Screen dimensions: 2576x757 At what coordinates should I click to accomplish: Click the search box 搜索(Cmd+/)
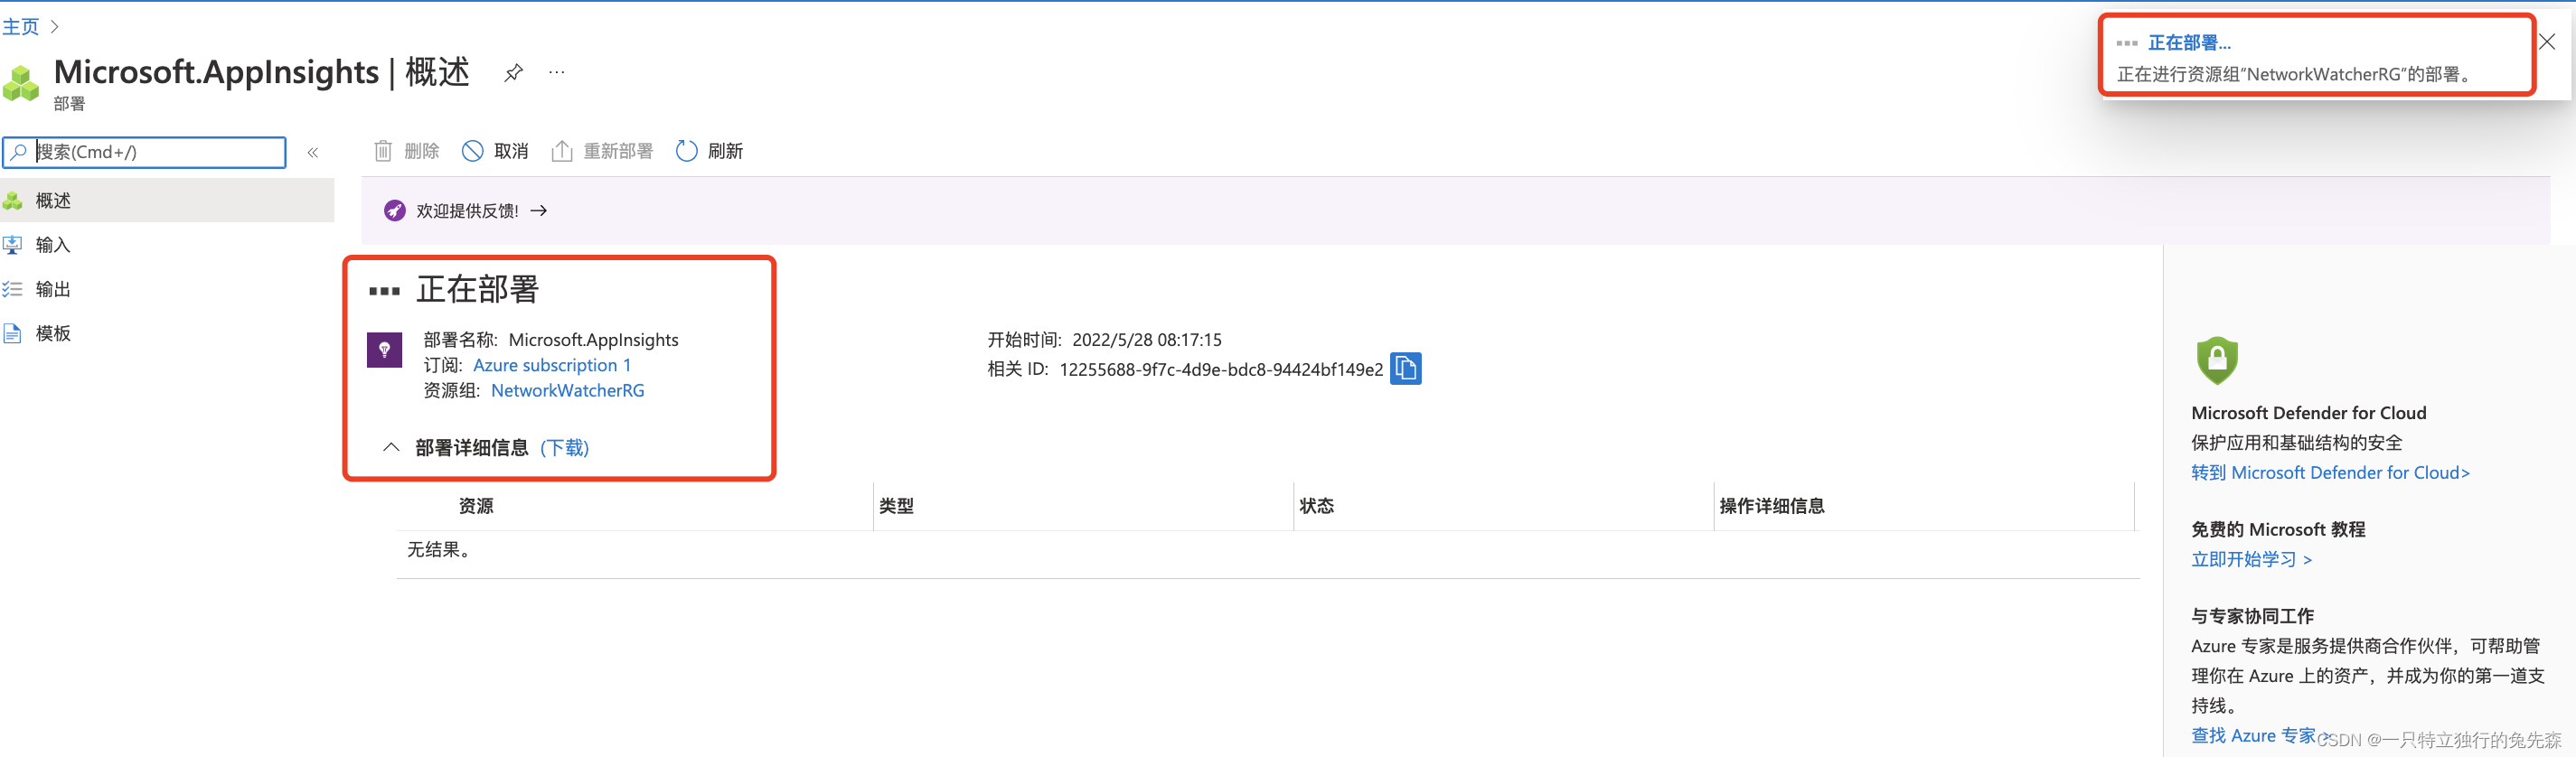[x=144, y=152]
